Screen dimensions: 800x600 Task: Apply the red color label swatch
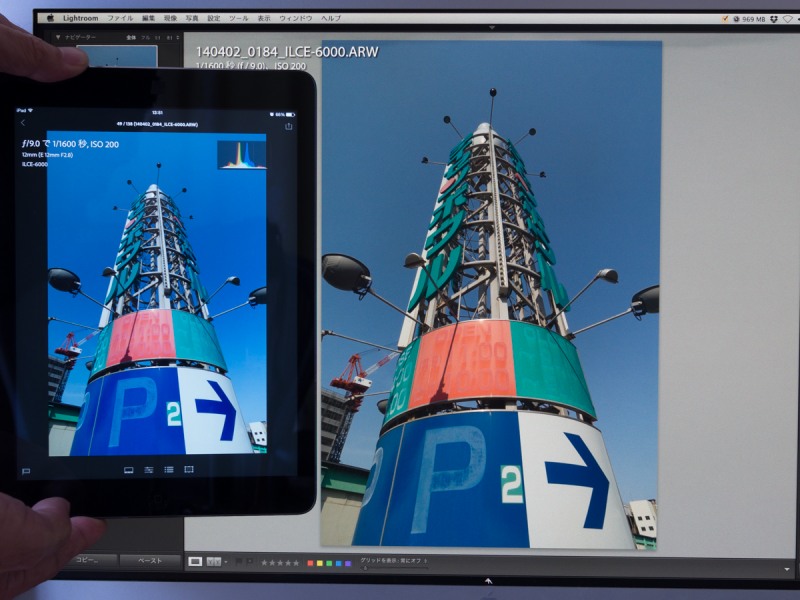310,563
